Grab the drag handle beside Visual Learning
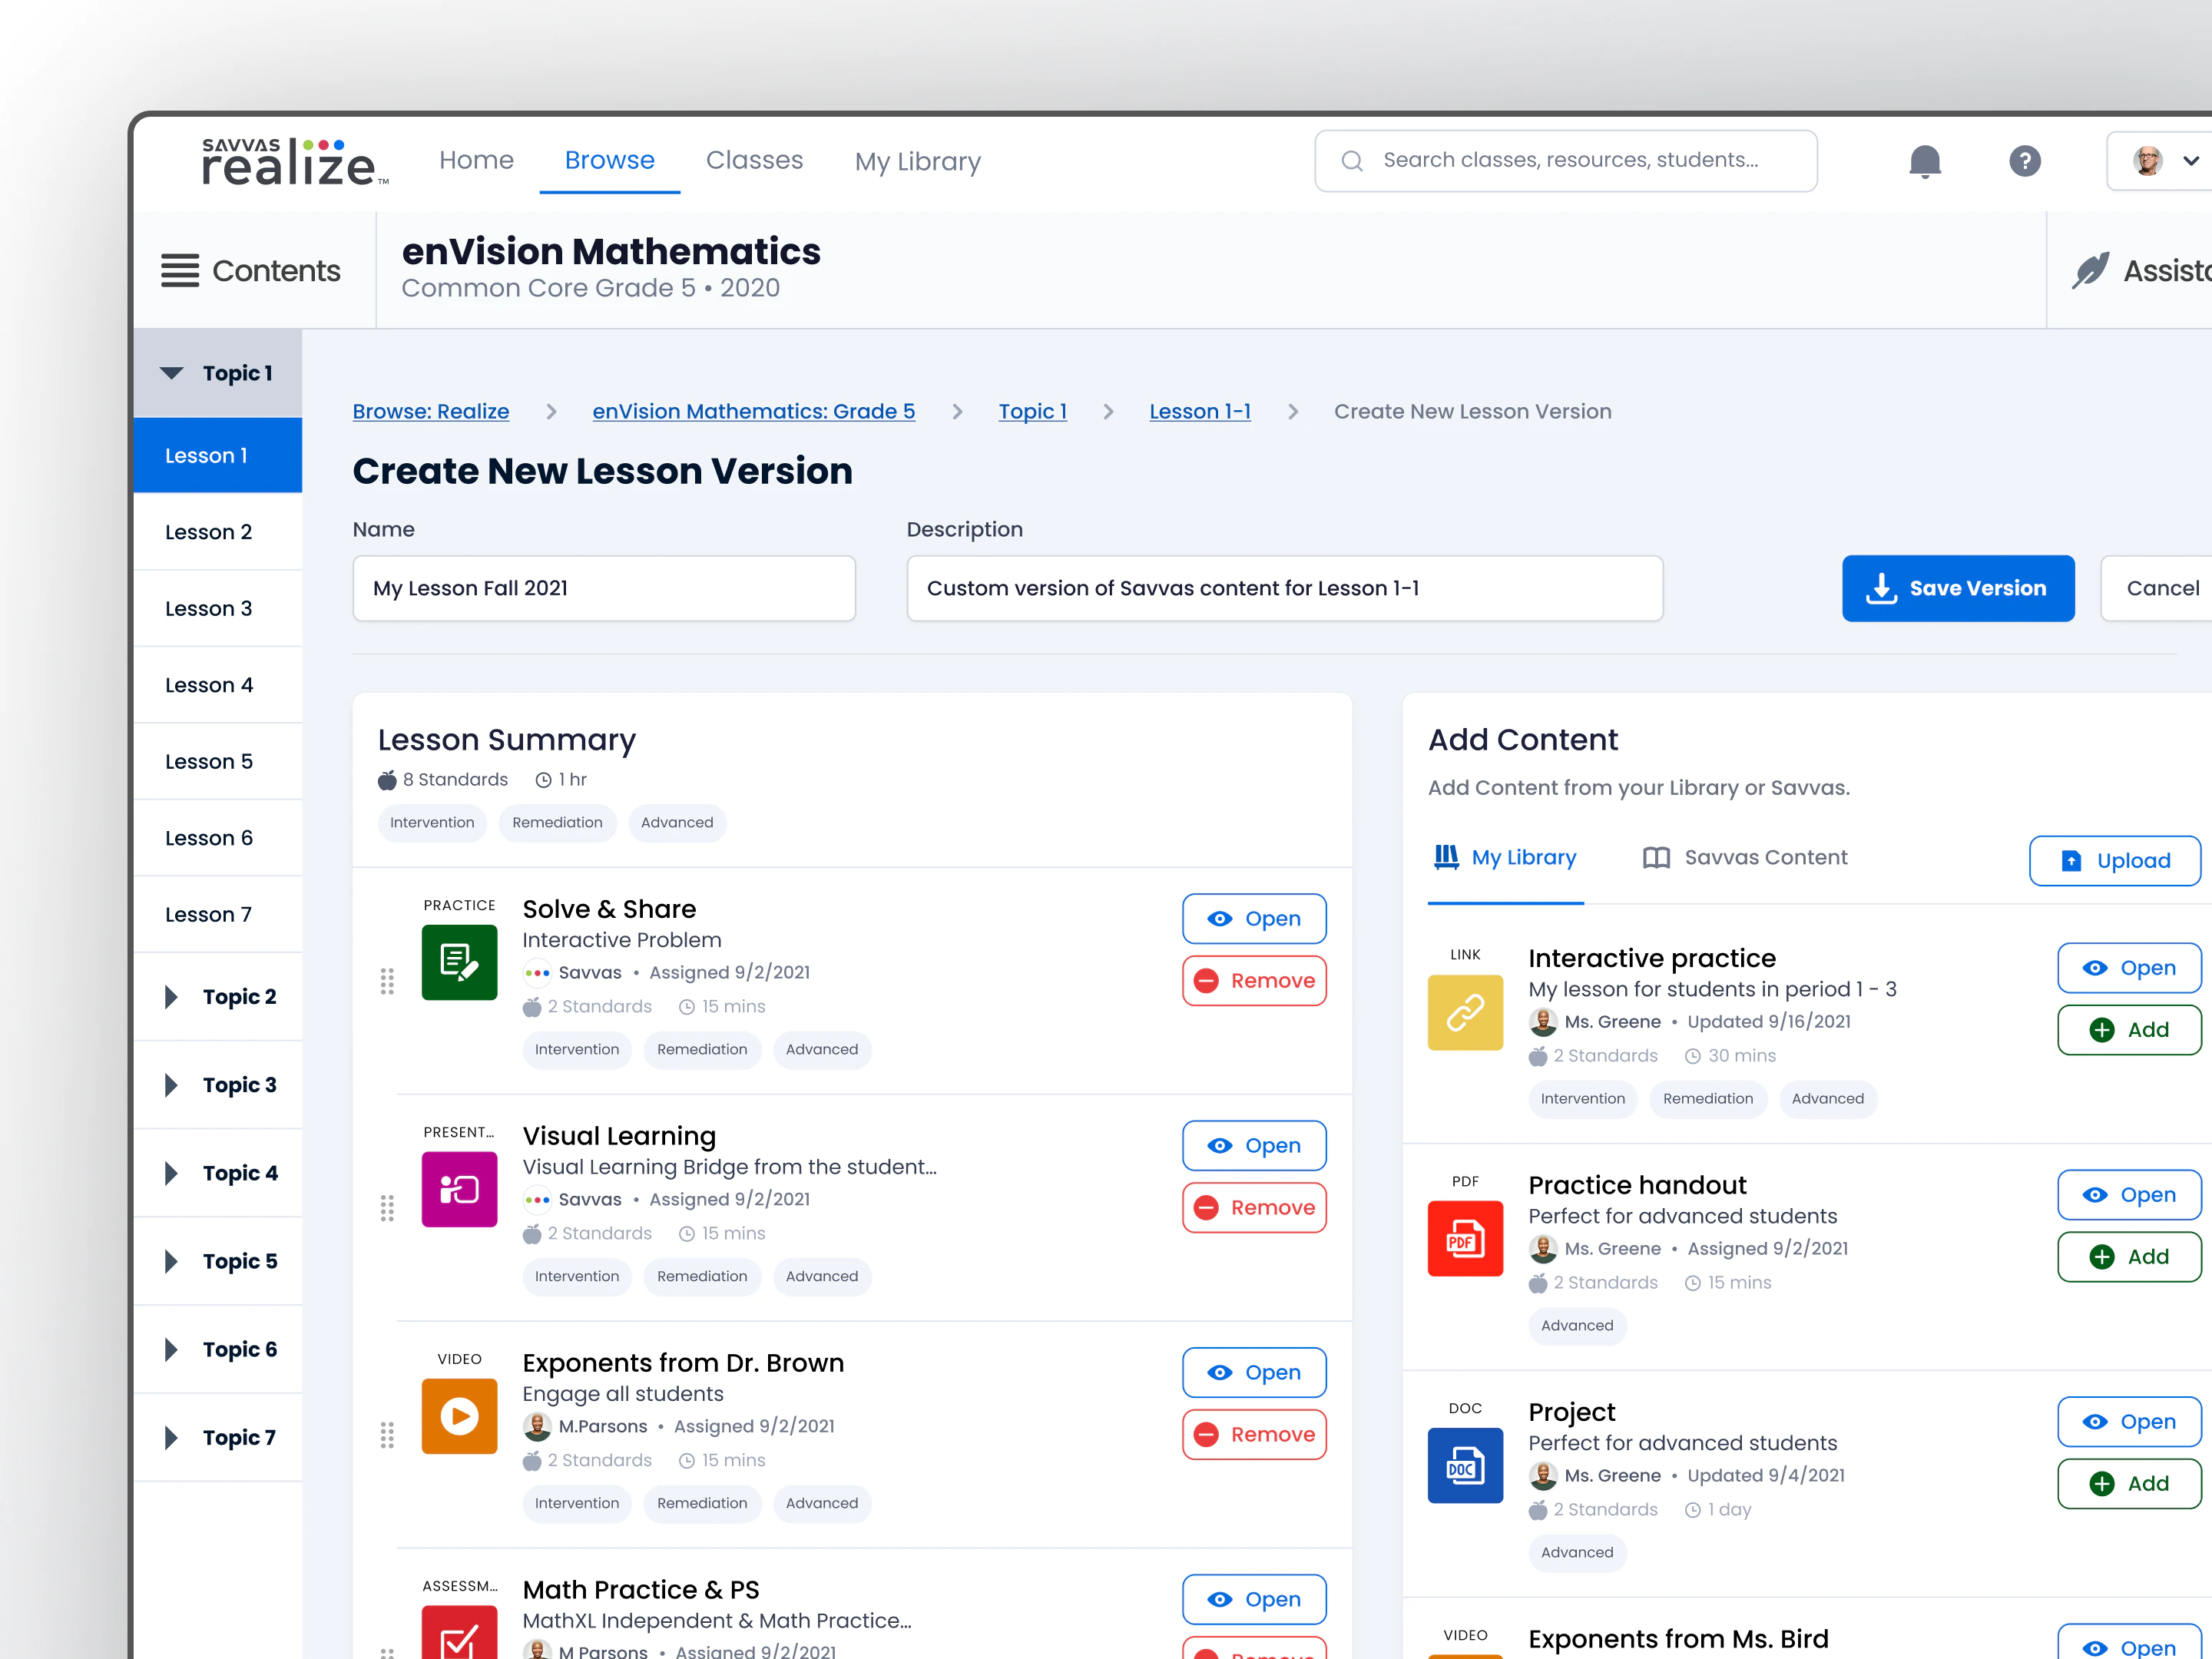 [387, 1209]
